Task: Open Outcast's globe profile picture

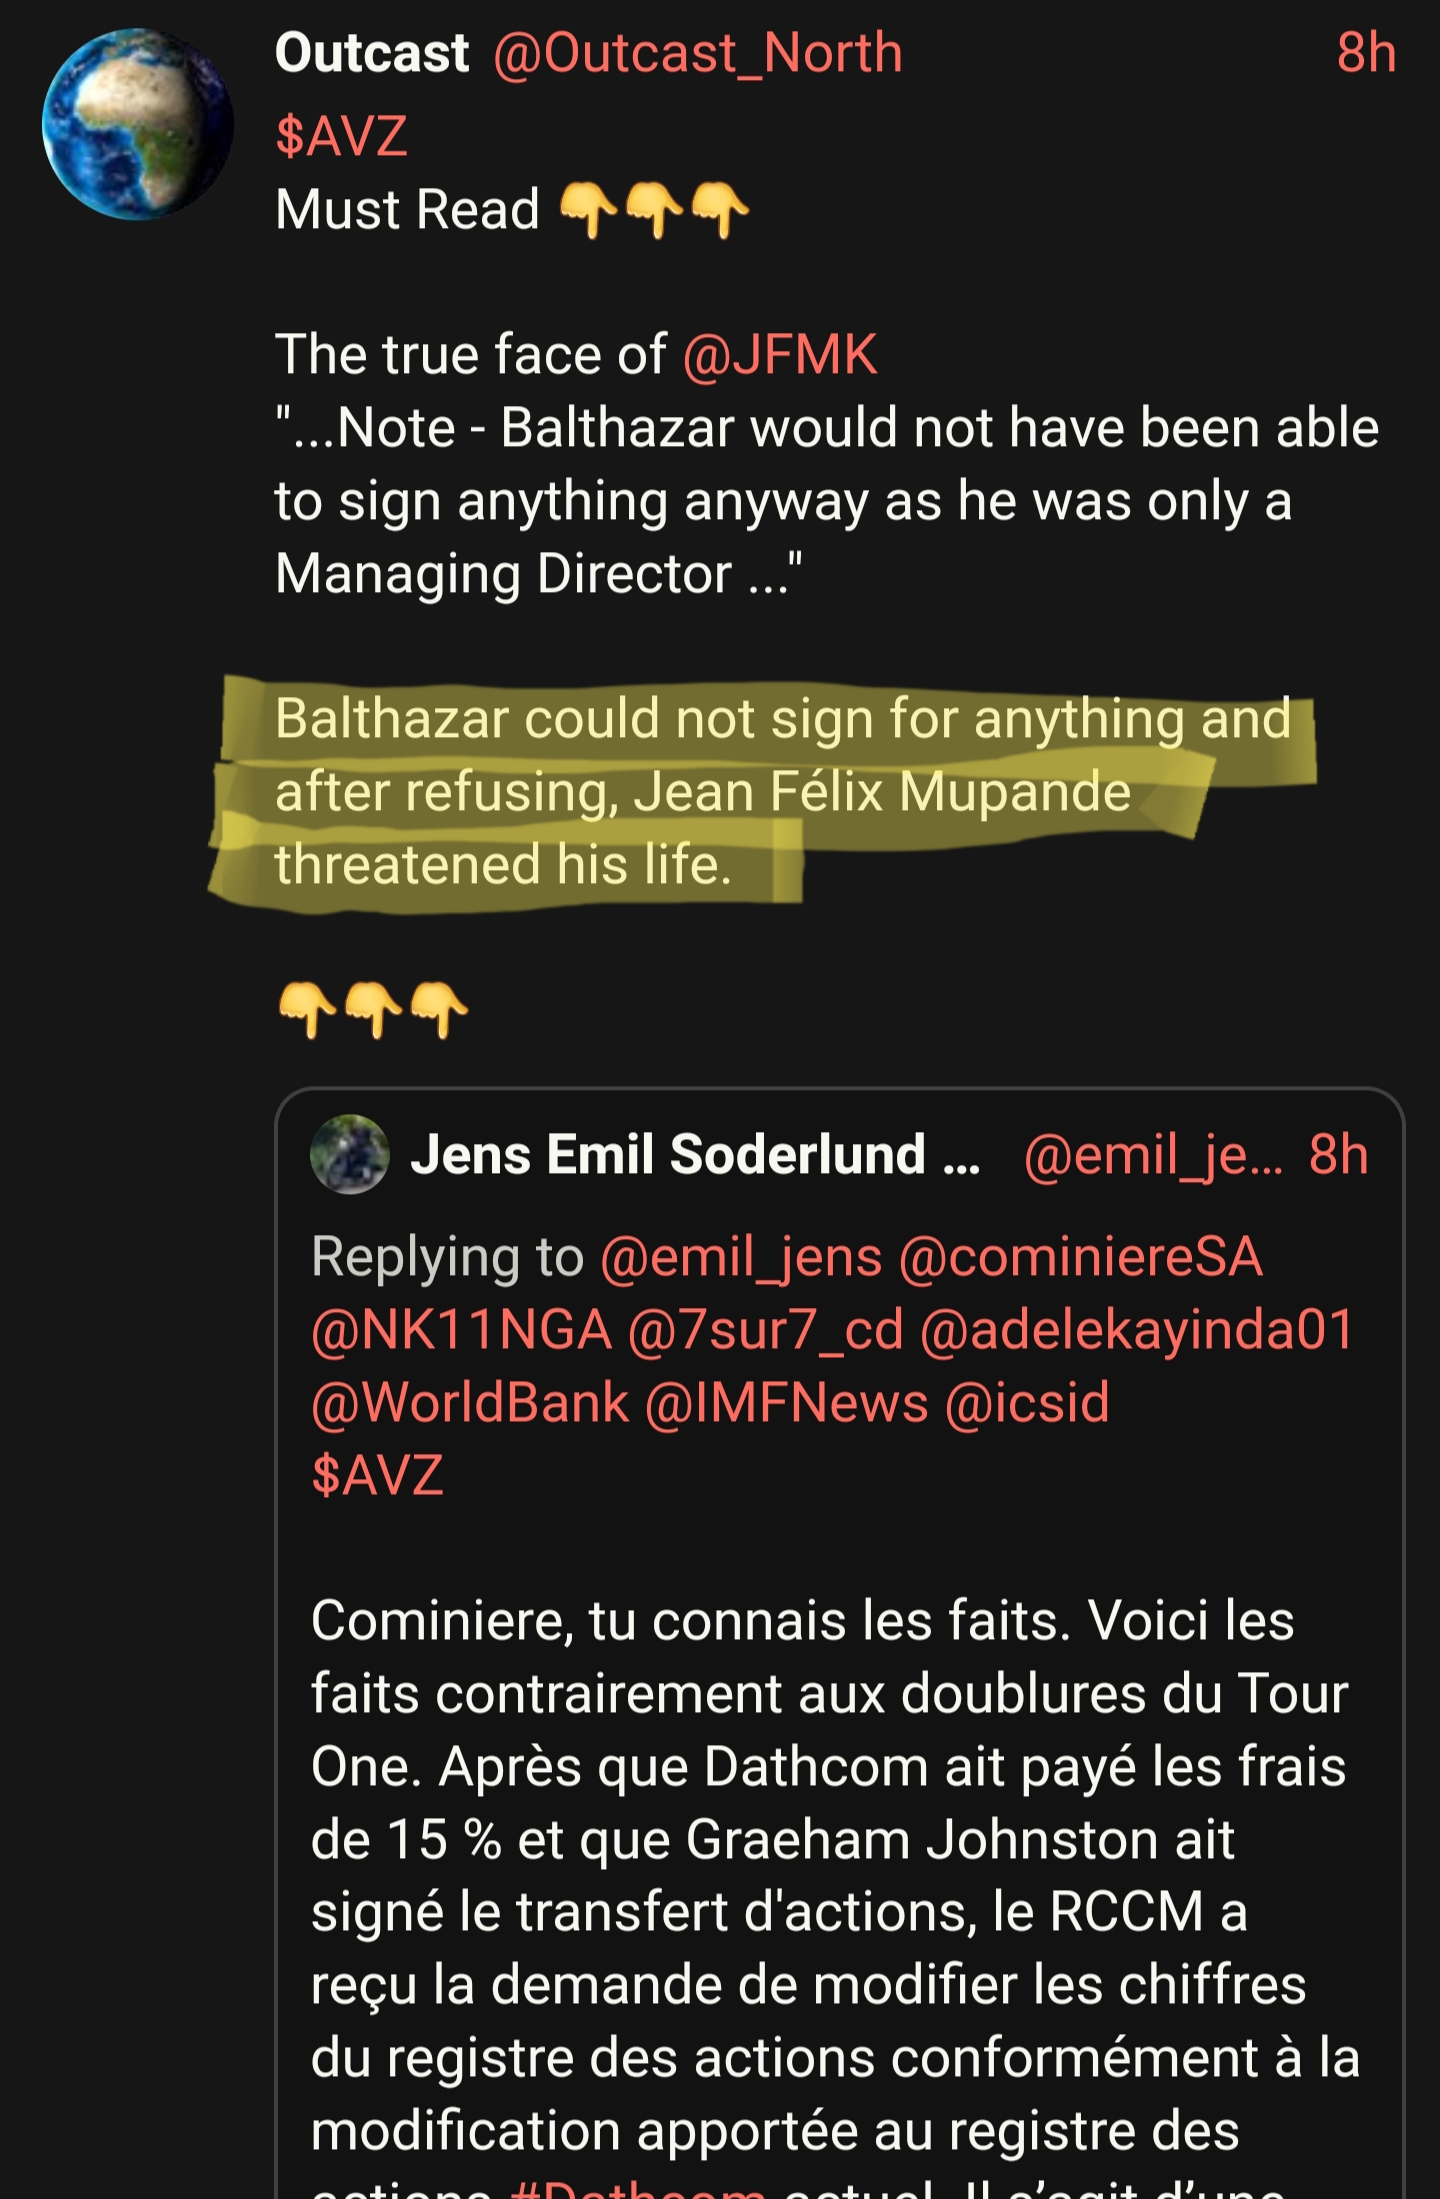Action: 137,125
